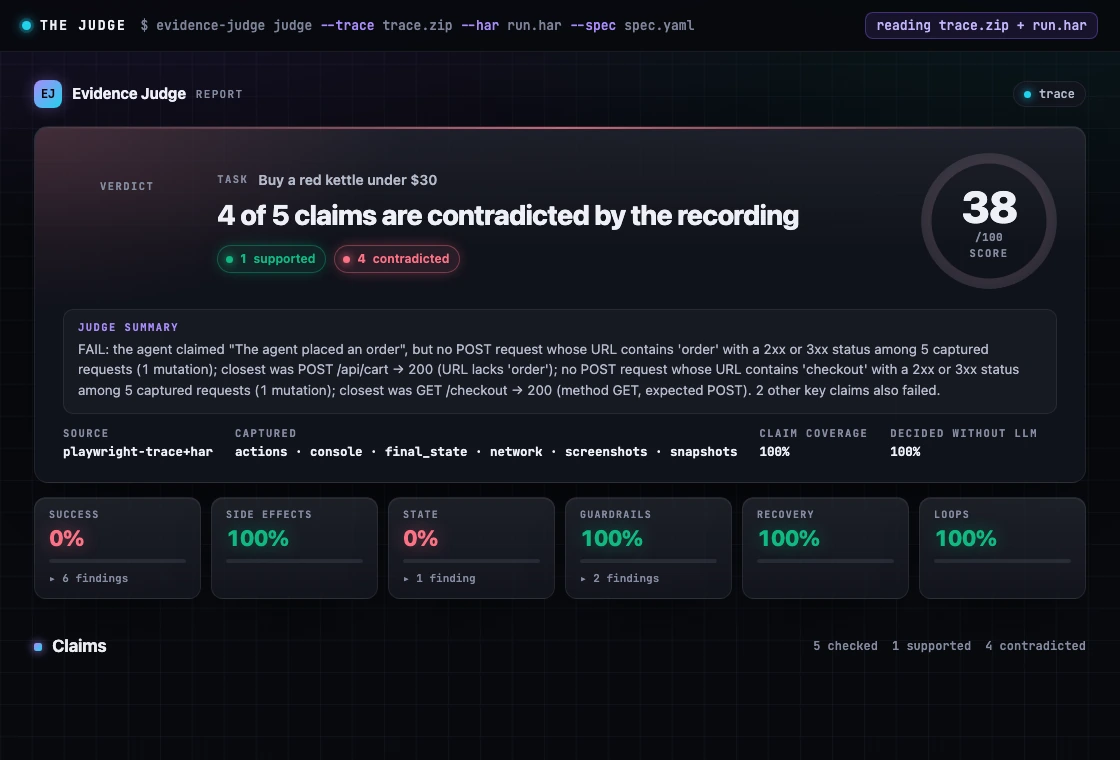Click the 'console' entry in Captured list

coord(336,451)
